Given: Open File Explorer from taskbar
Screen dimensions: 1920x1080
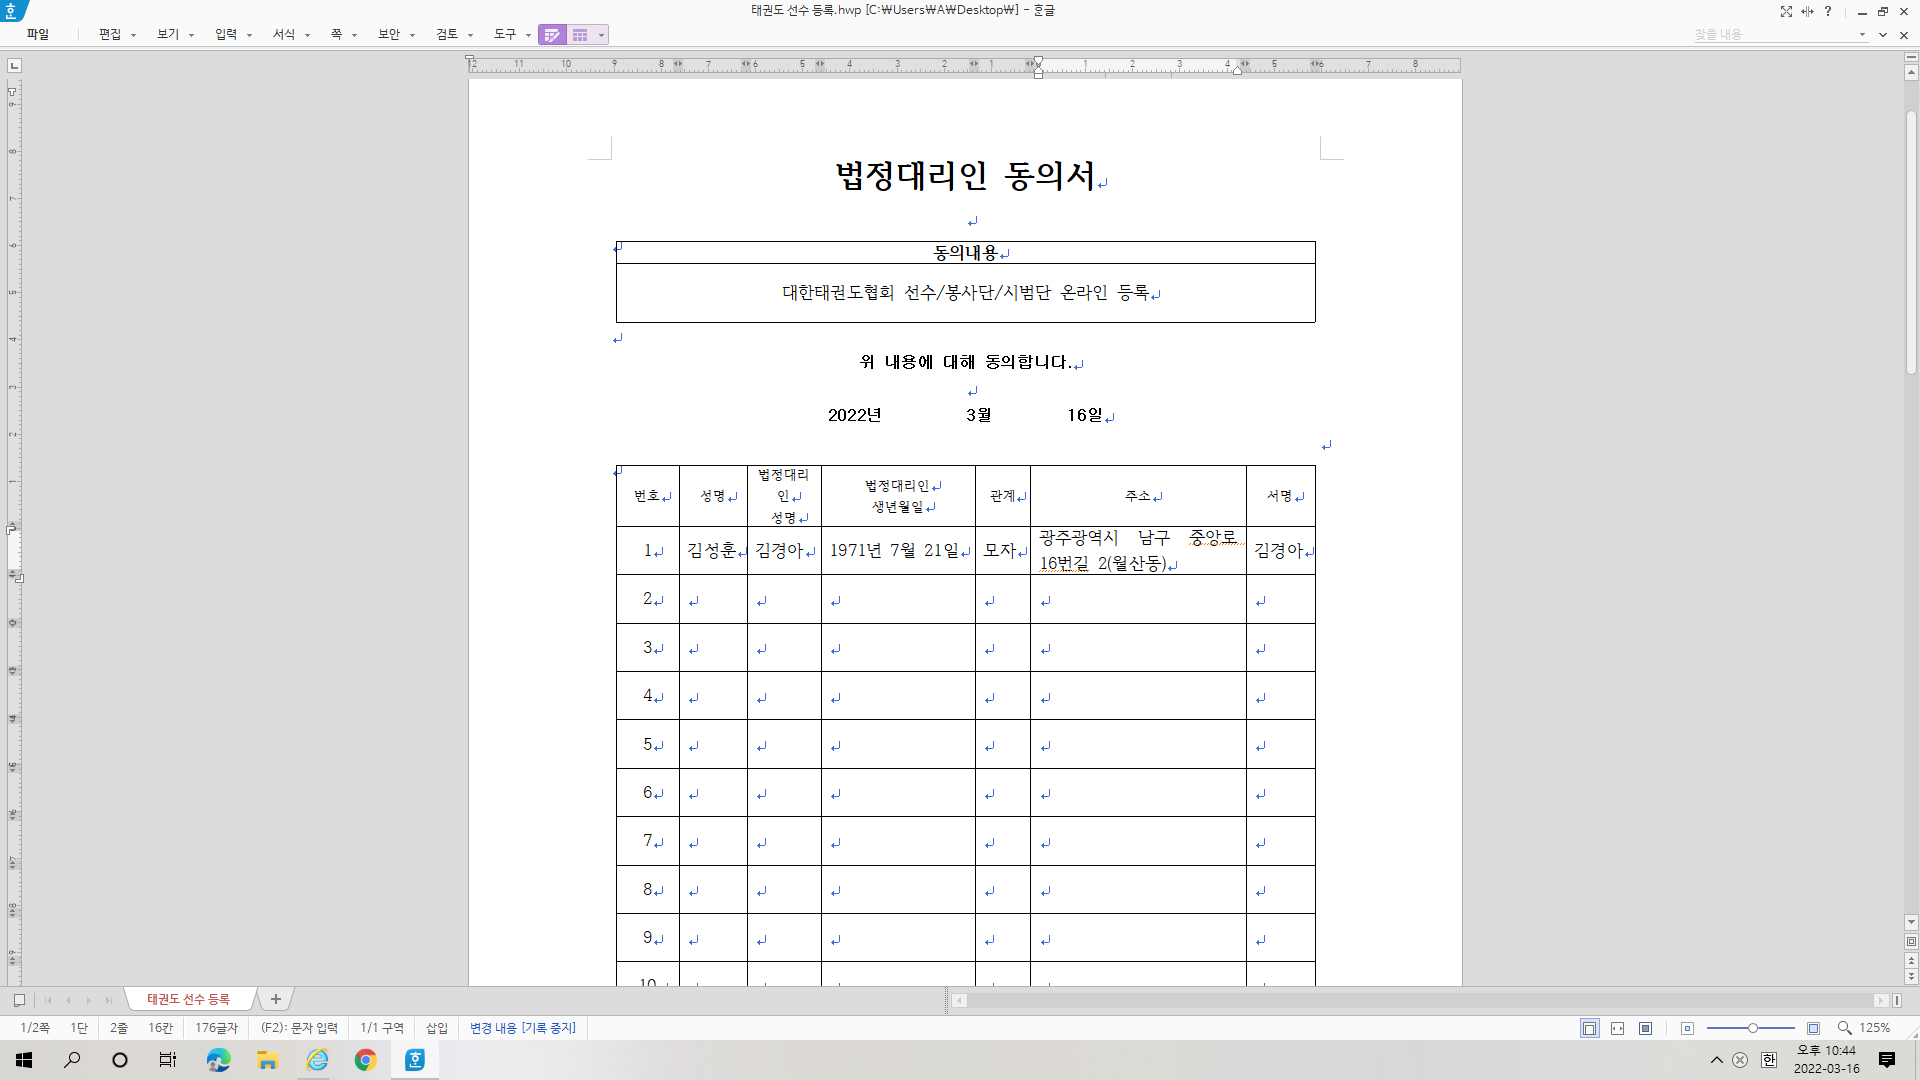Looking at the screenshot, I should (267, 1060).
